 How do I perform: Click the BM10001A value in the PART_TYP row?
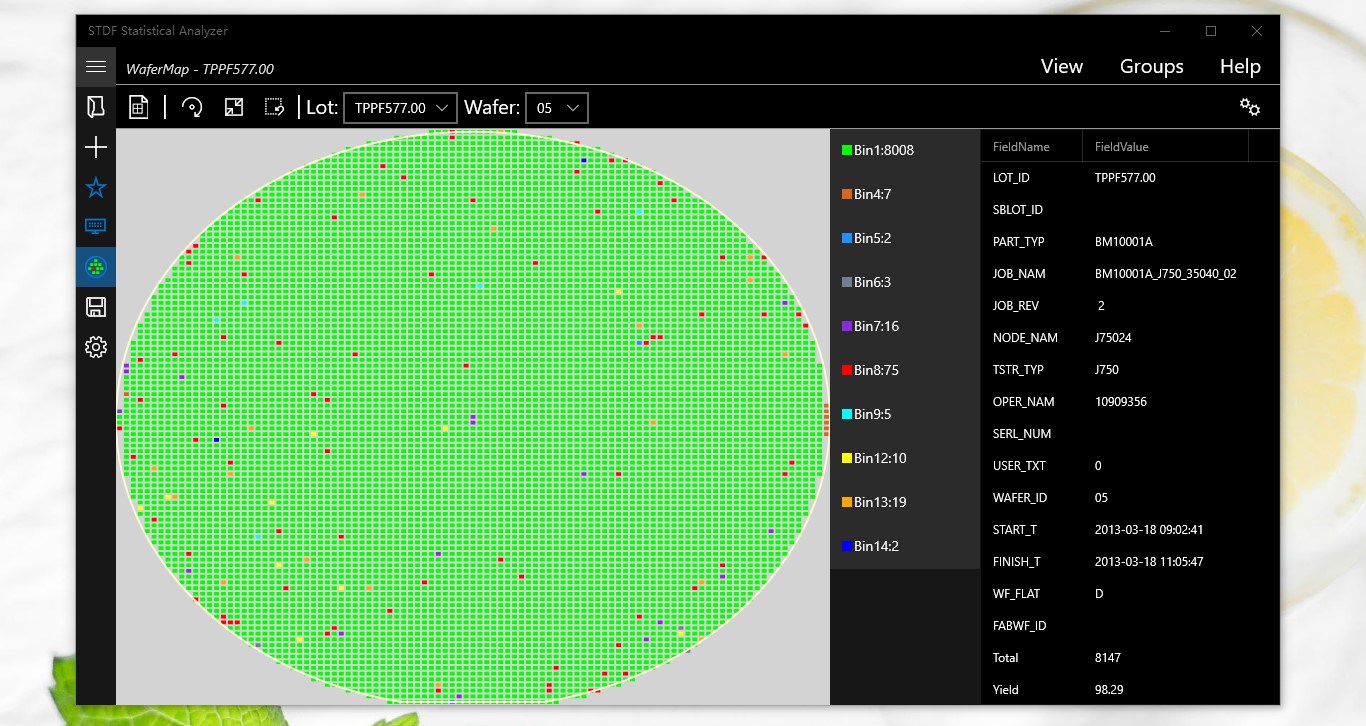pyautogui.click(x=1124, y=242)
